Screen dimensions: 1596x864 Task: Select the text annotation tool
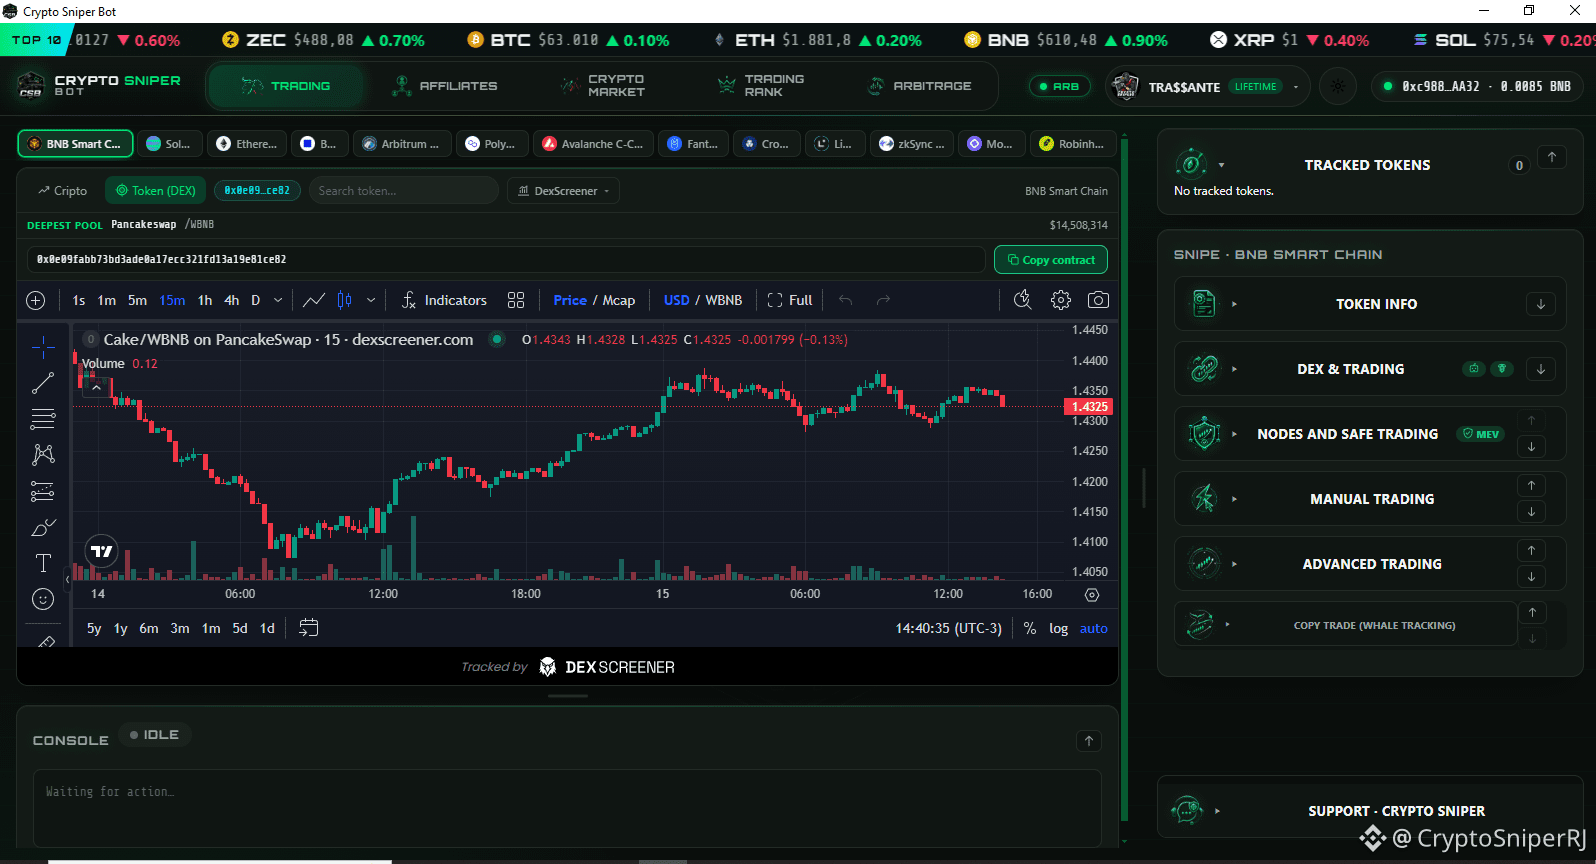coord(43,563)
